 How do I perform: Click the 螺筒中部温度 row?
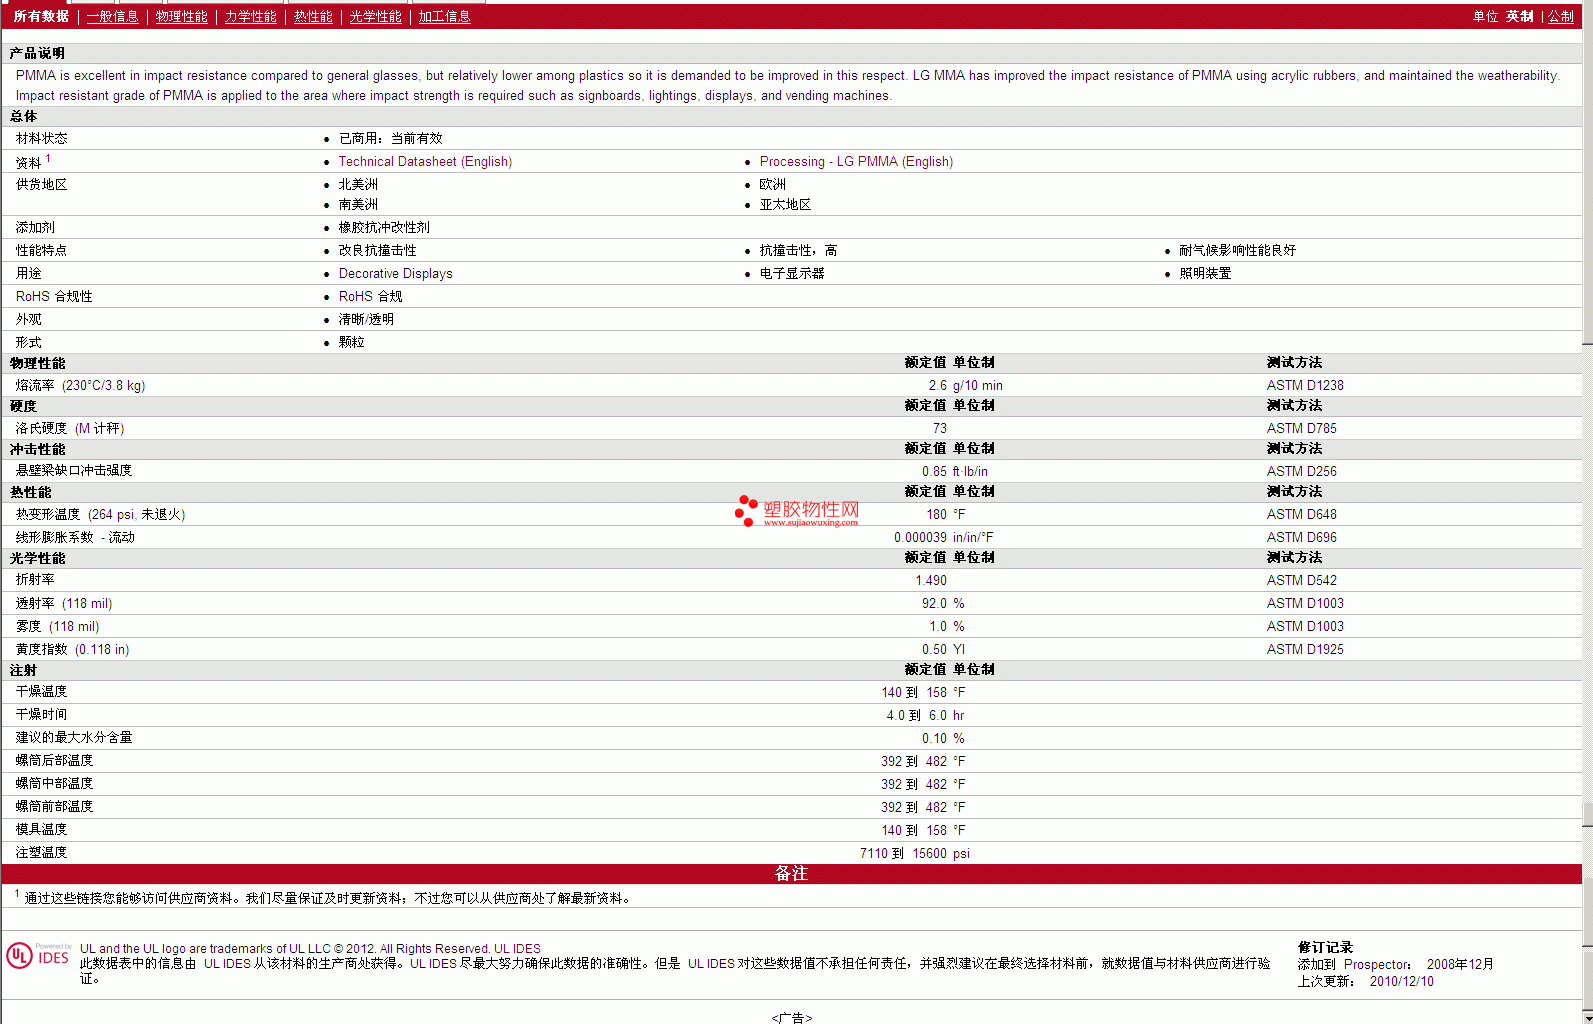tap(791, 784)
